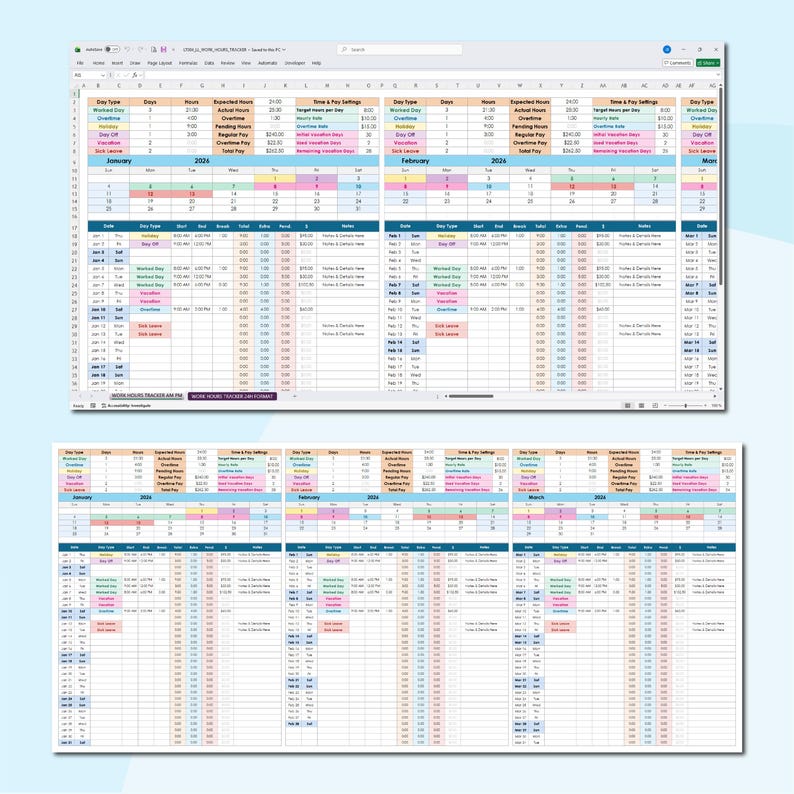Viewport: 794px width, 794px height.
Task: Click the 100% zoom level
Action: (716, 406)
